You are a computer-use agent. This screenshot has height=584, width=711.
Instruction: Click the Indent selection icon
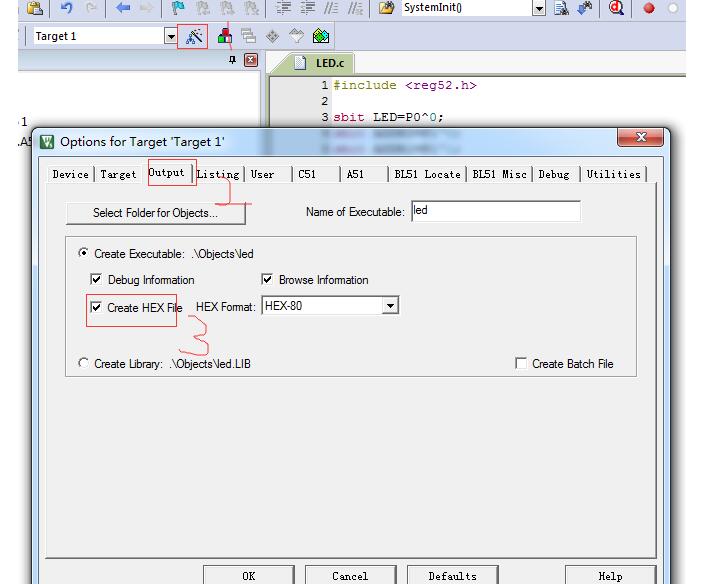coord(283,8)
